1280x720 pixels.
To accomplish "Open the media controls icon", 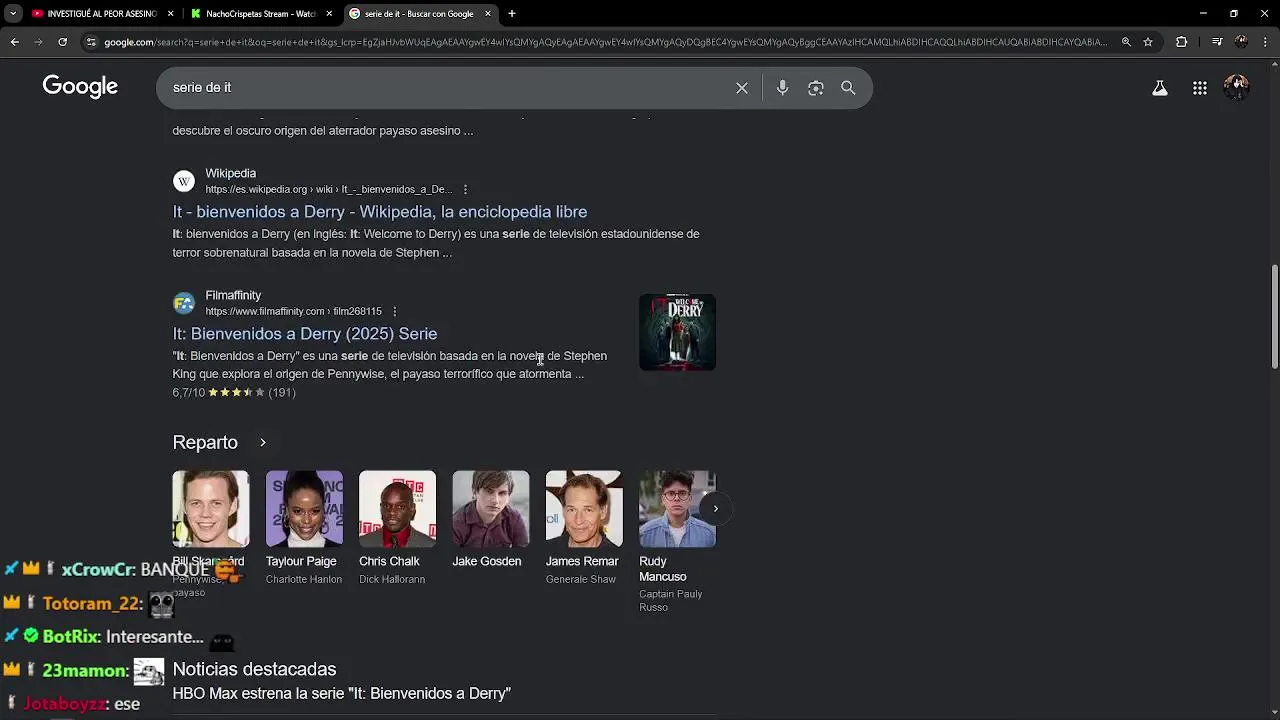I will 1217,42.
